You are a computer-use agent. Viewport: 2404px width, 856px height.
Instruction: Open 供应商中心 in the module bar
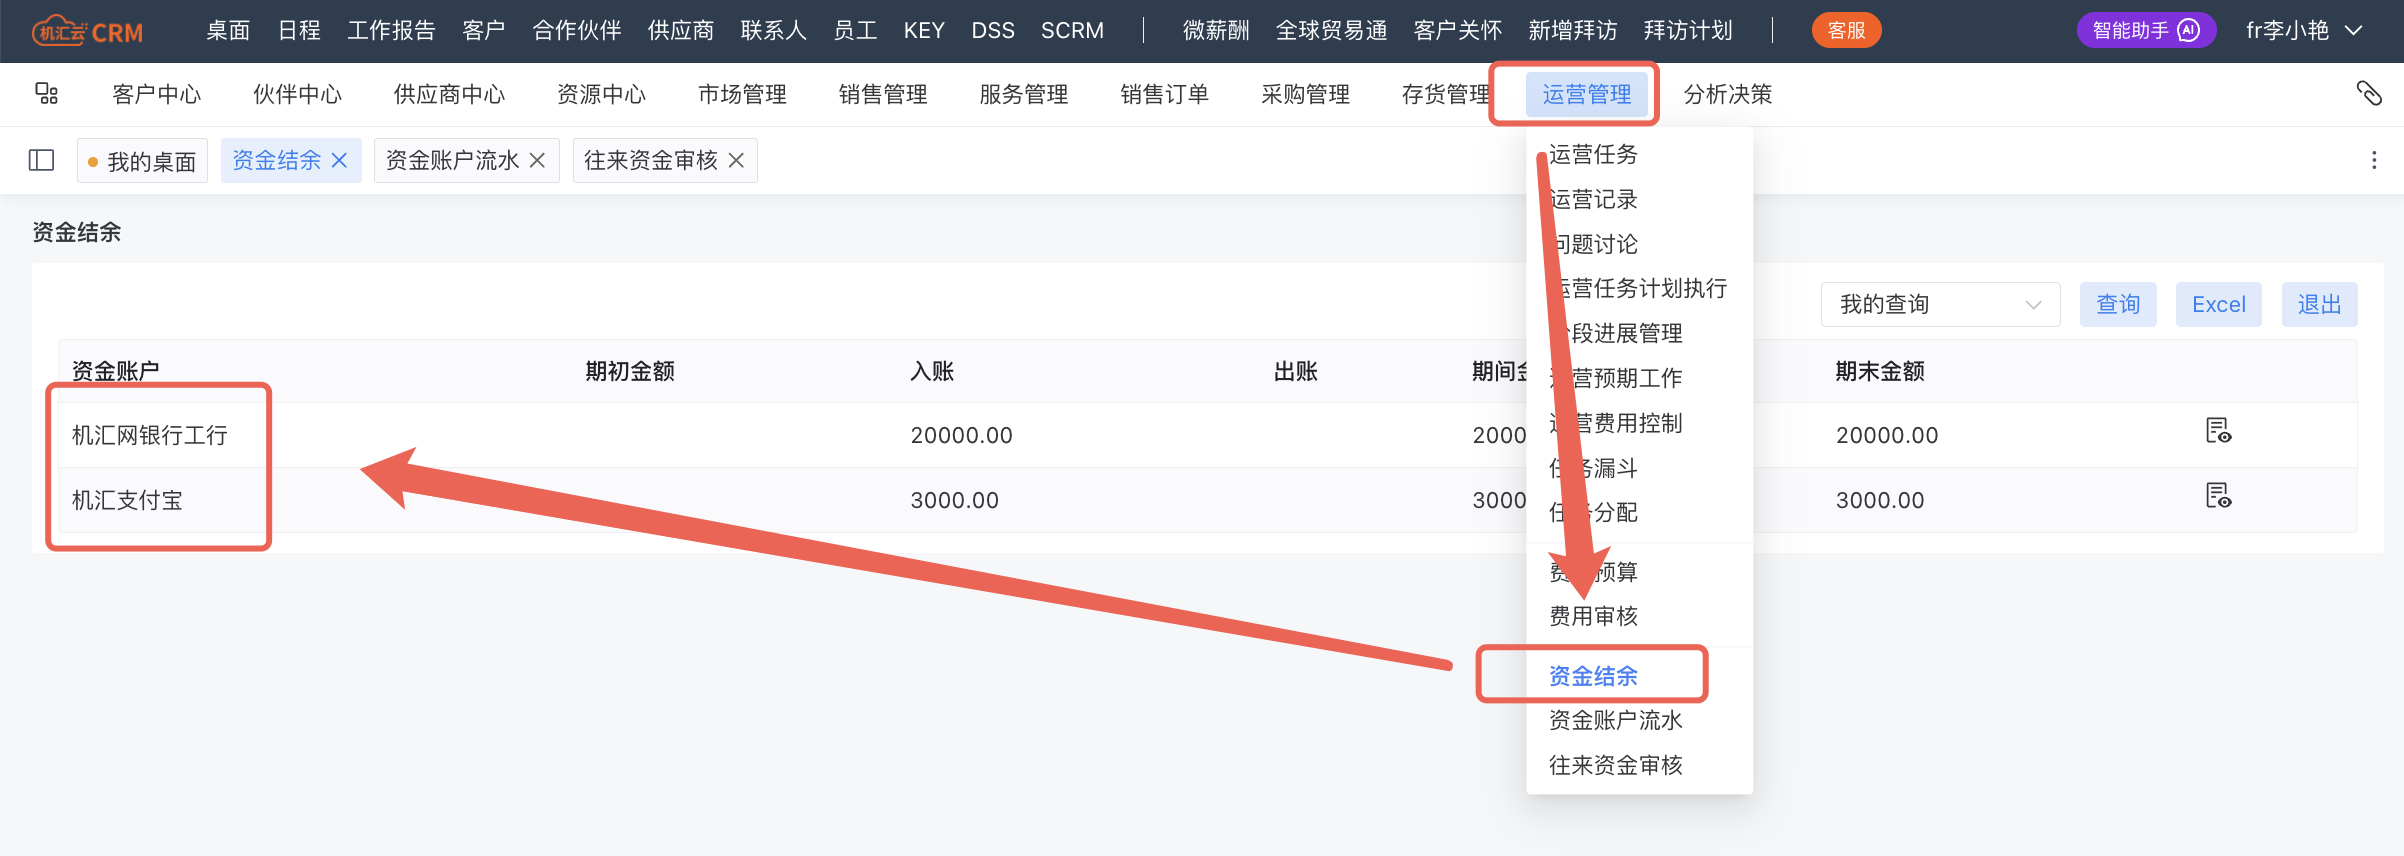click(x=450, y=94)
